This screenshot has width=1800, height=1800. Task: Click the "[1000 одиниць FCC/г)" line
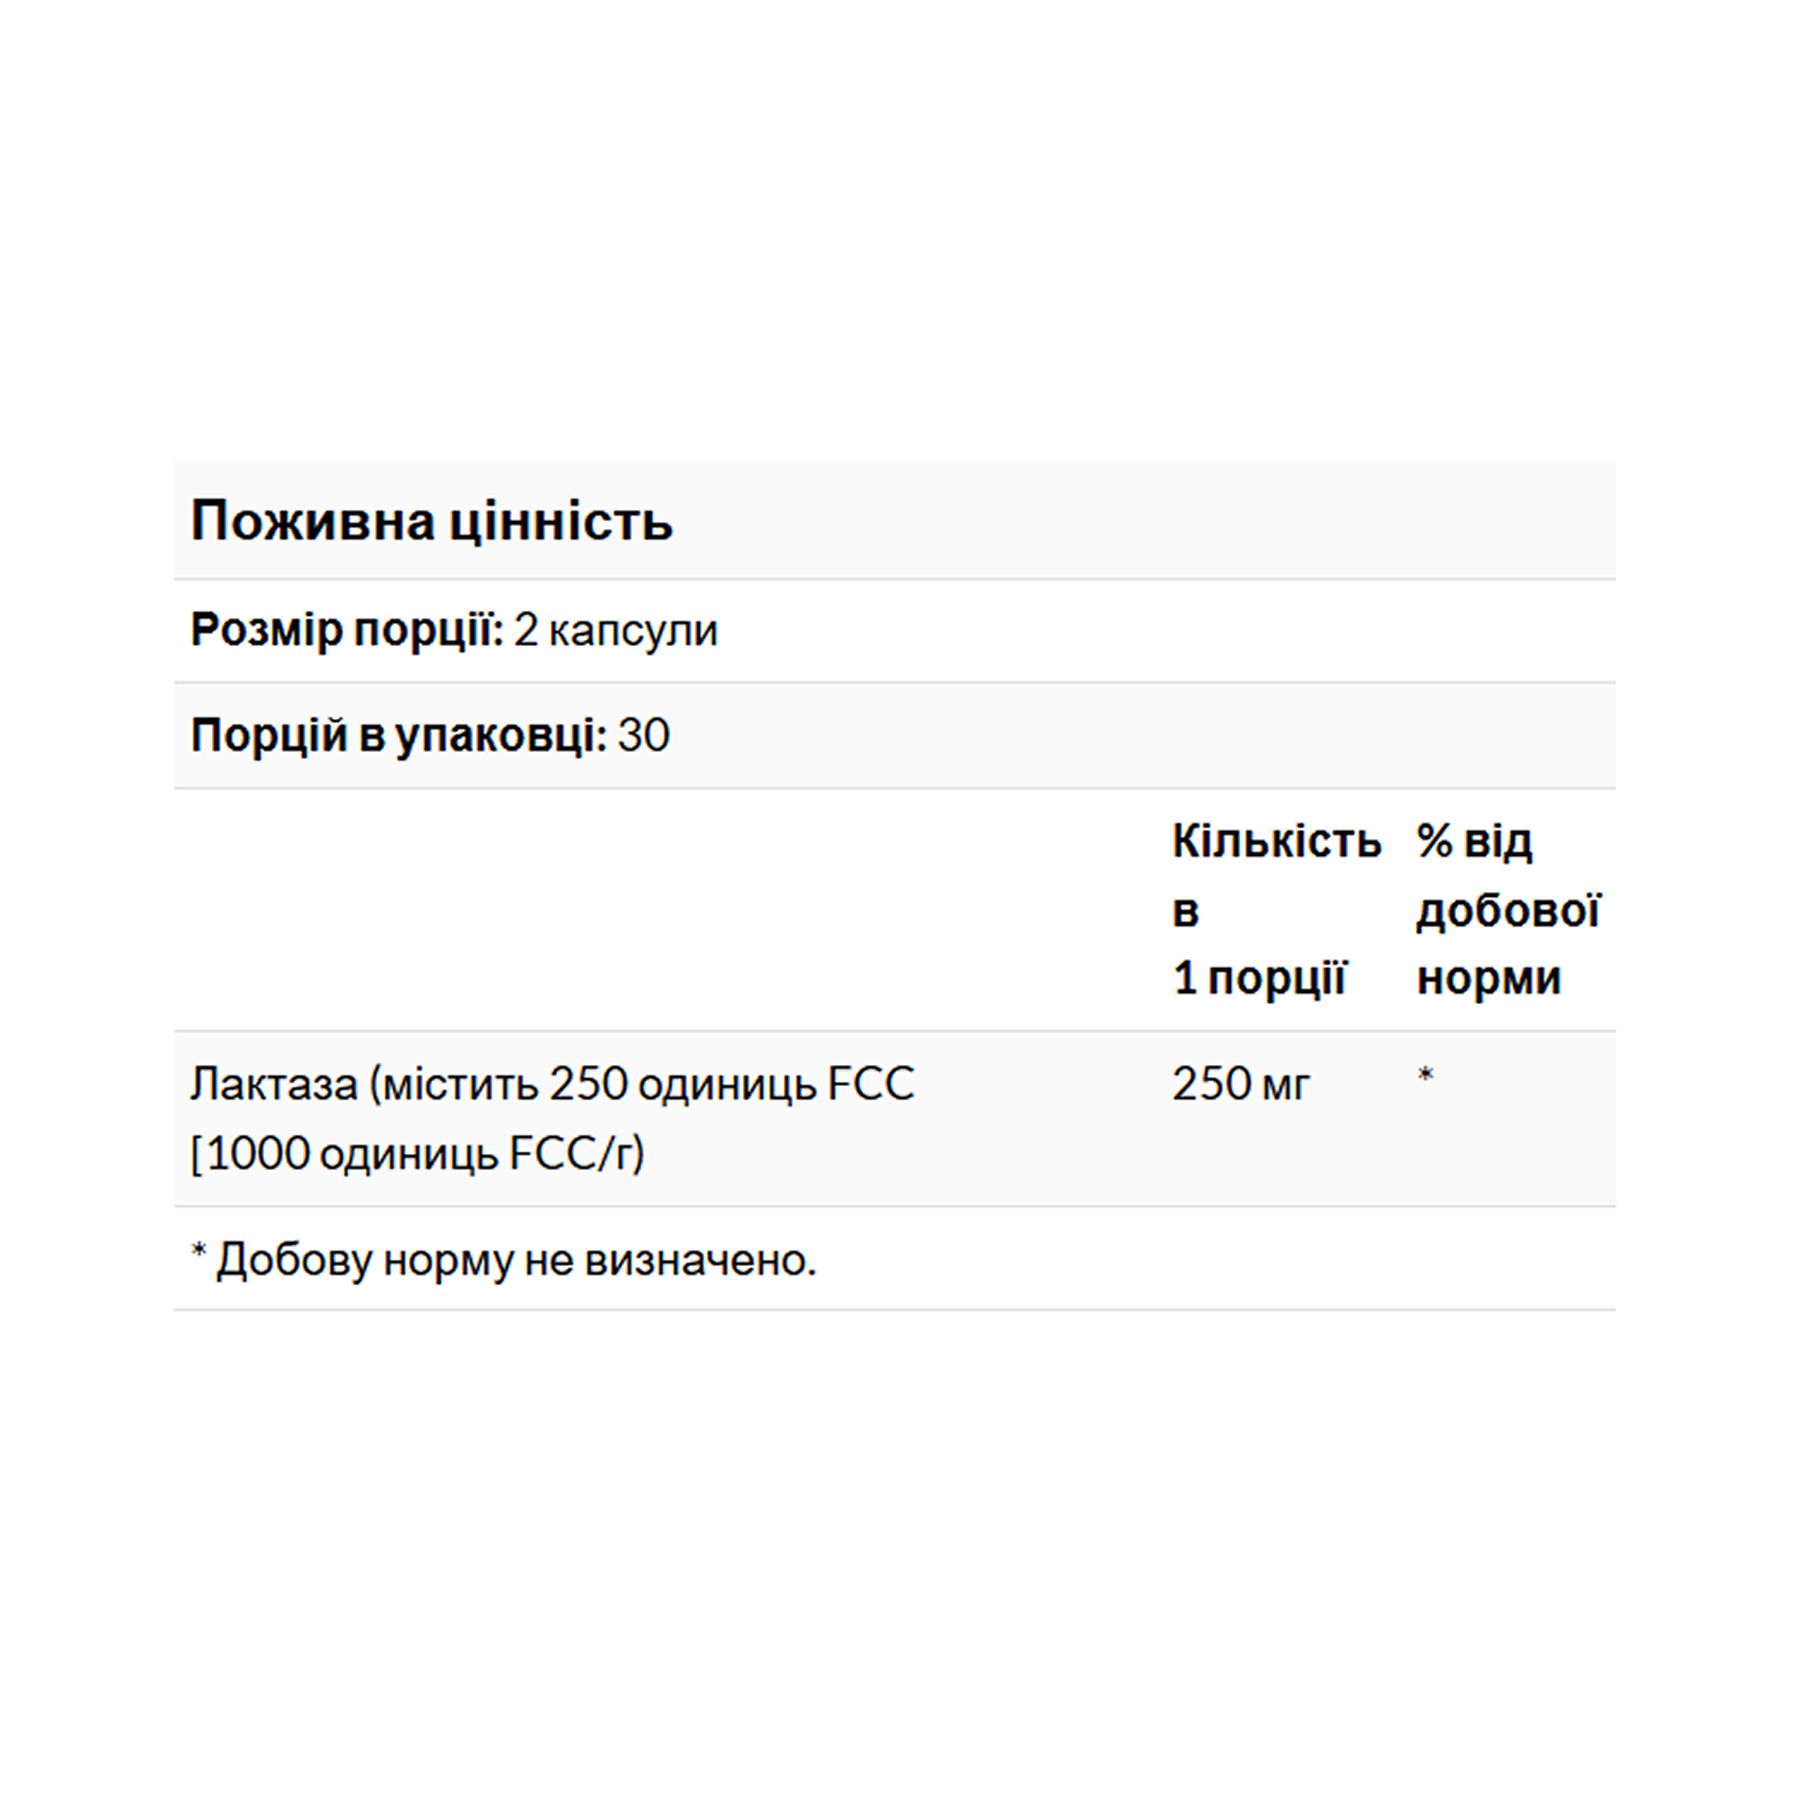417,1153
